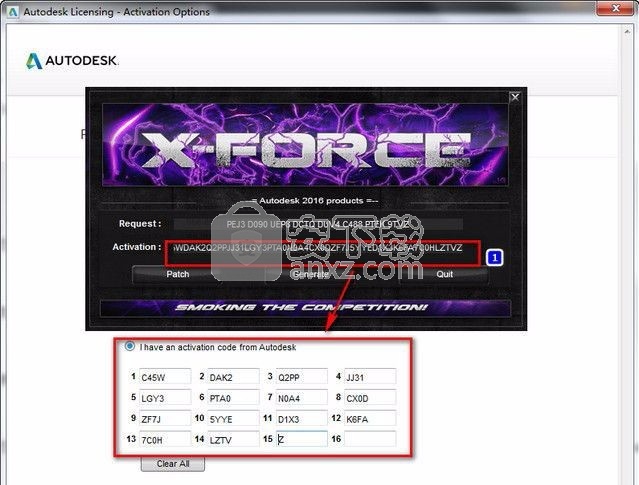Click the 'Activation :' label in X-Force

[137, 247]
